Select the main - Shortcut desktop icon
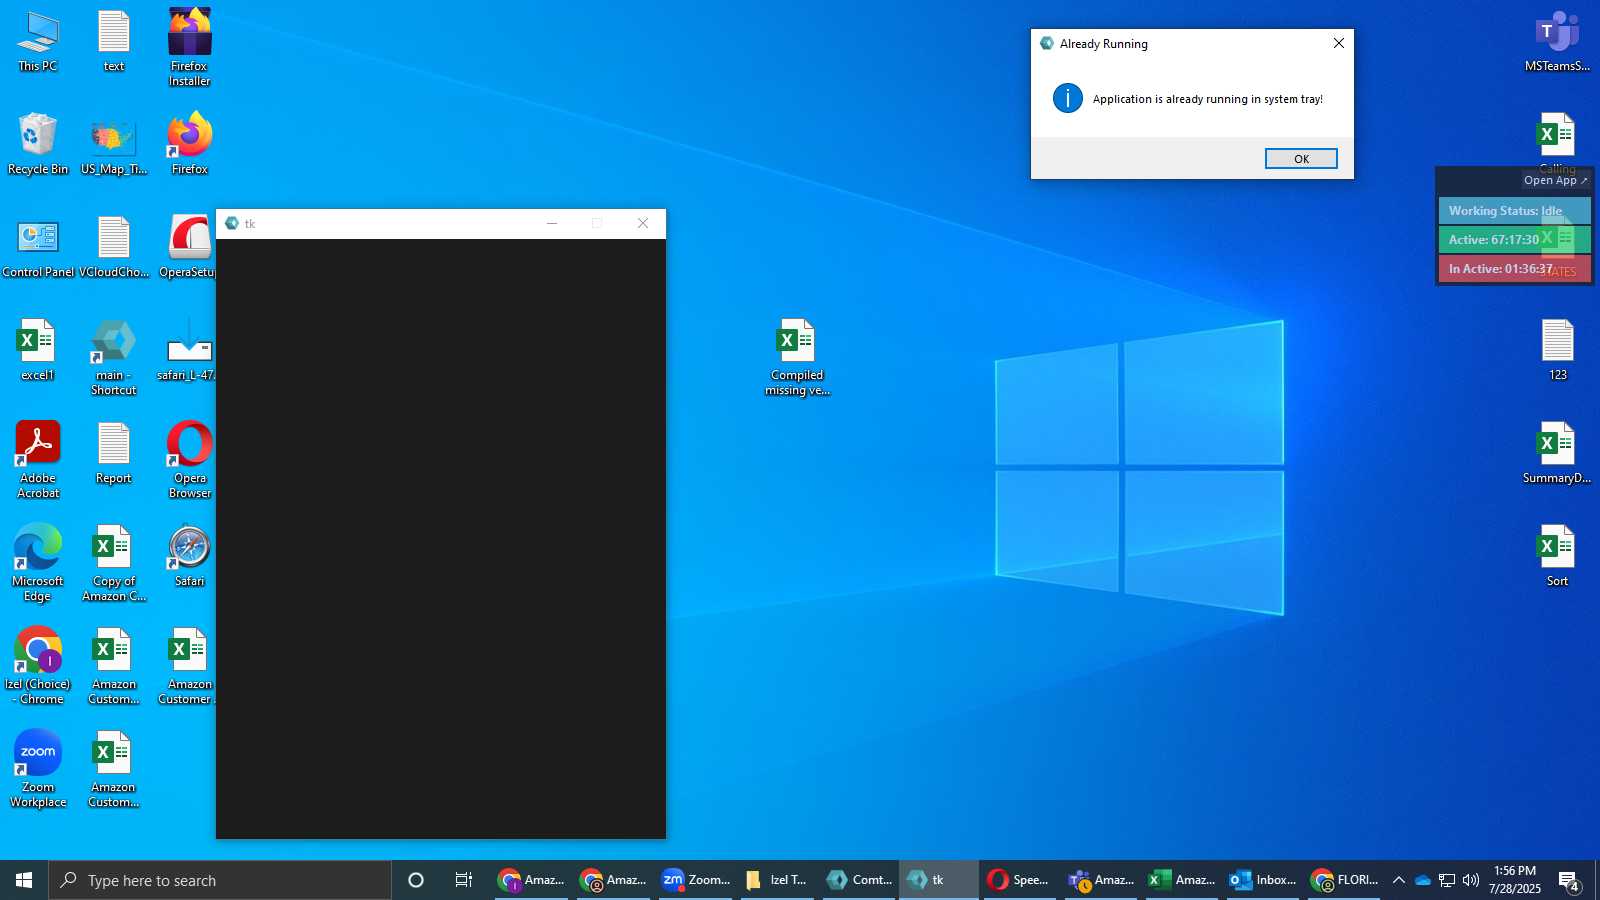 coord(114,358)
